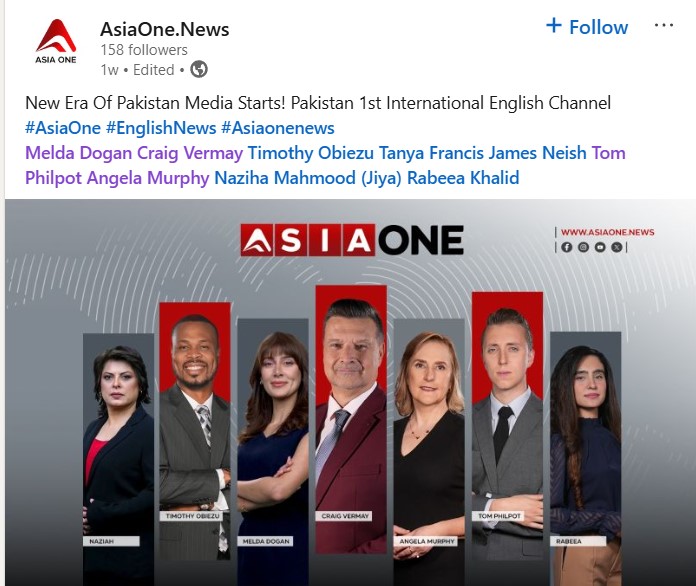Open Melda Dogan's tagged profile

click(x=79, y=153)
